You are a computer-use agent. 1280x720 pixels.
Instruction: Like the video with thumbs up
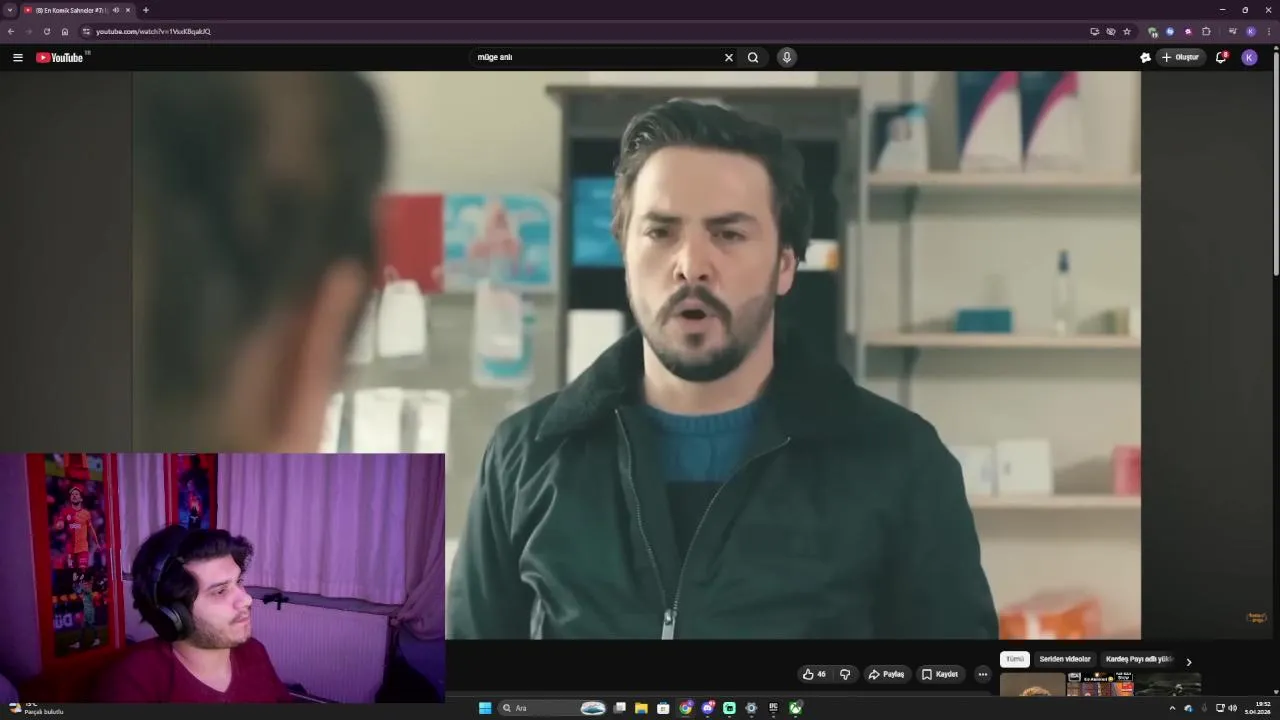[x=814, y=674]
